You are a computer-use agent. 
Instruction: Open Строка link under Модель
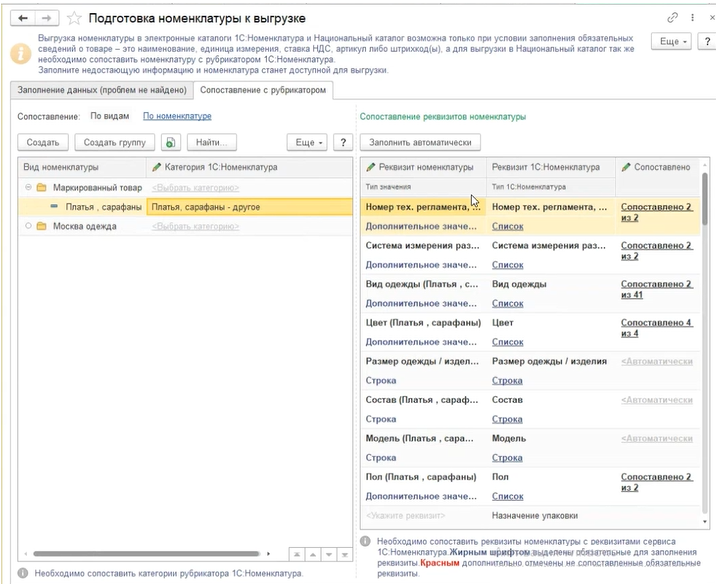(x=507, y=458)
